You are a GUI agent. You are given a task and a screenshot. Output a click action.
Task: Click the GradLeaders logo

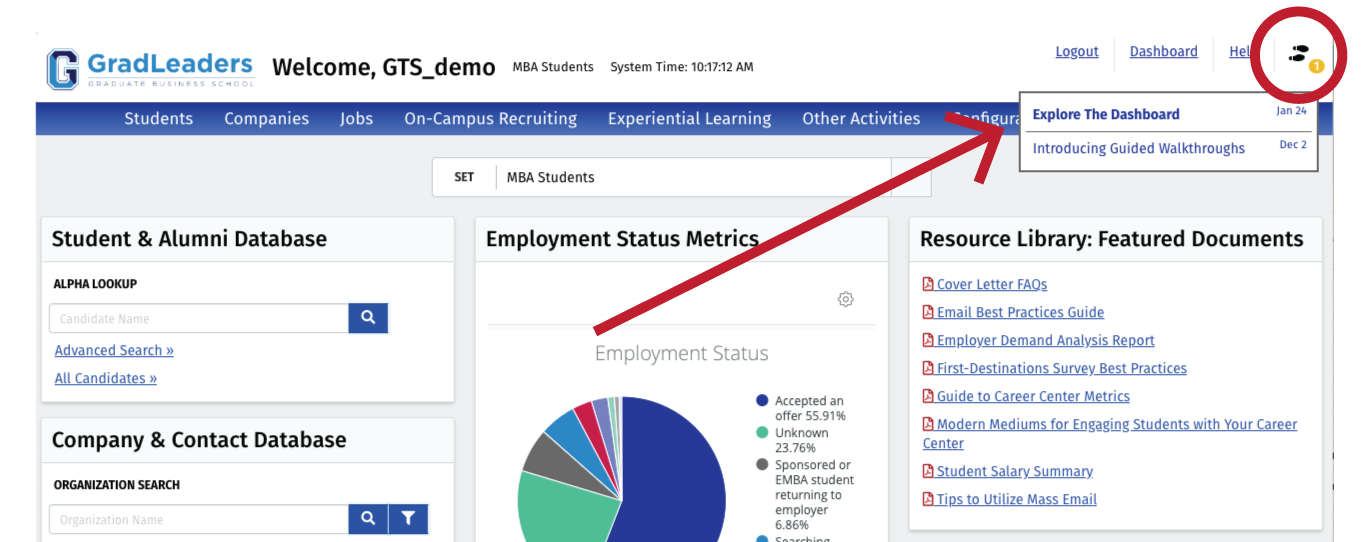151,68
